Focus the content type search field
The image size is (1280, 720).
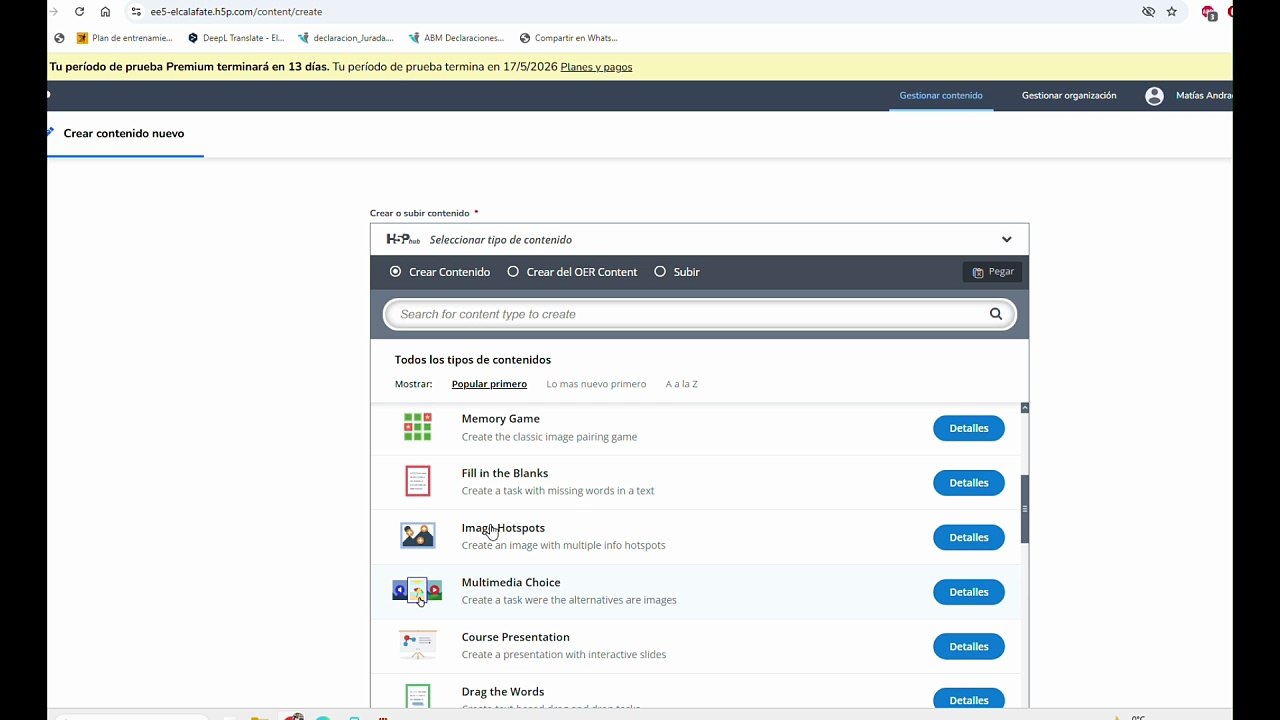[x=700, y=314]
